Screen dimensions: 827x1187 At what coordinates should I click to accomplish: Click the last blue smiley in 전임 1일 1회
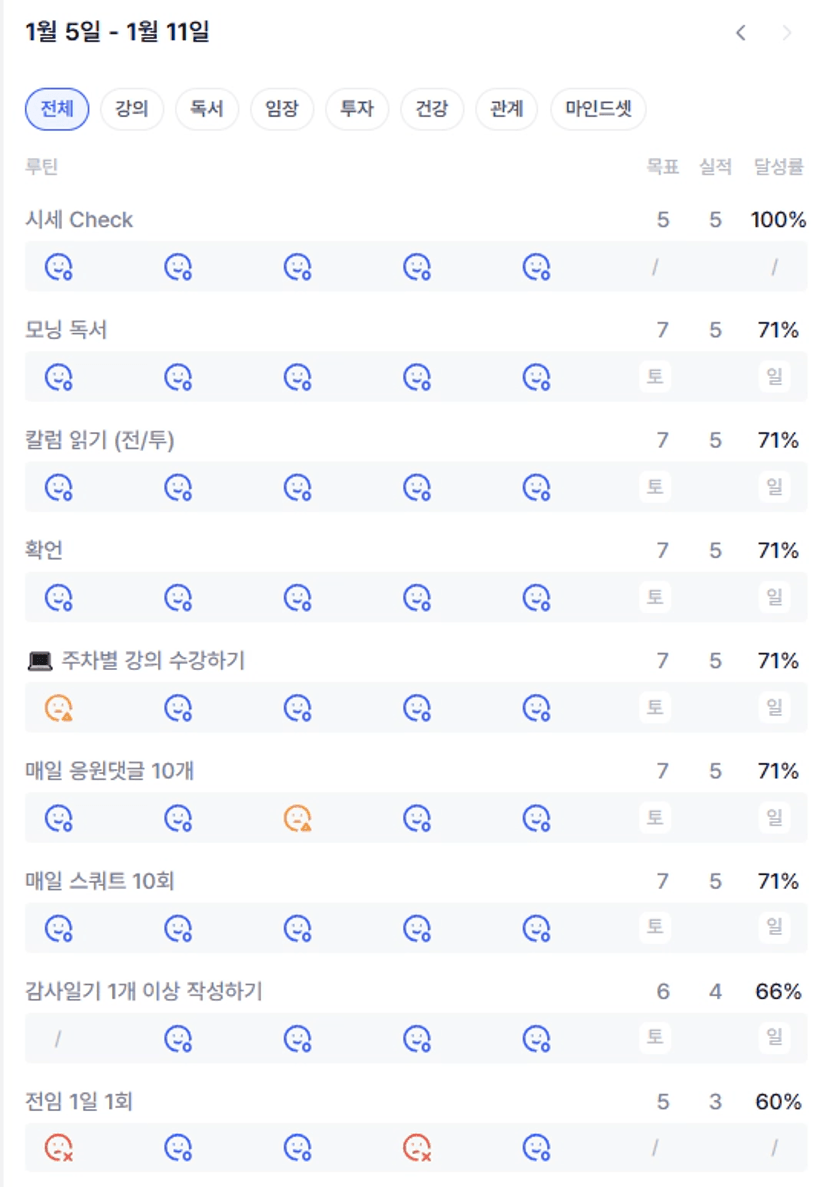(x=537, y=1147)
